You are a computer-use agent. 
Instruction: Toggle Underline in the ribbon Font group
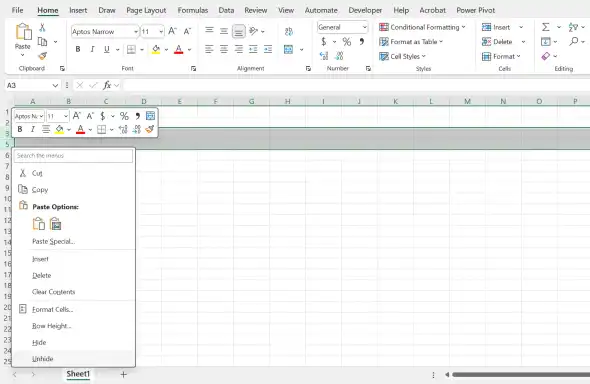[107, 49]
